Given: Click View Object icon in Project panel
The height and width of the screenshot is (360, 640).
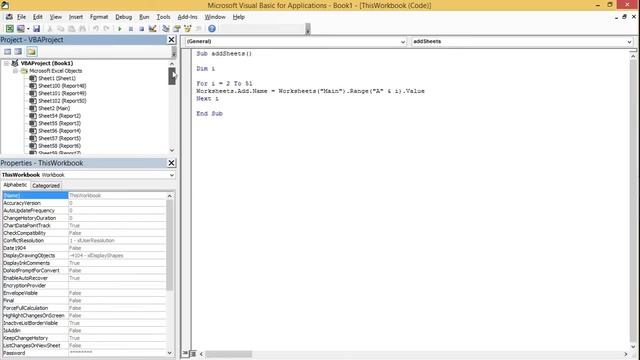Looking at the screenshot, I should (x=18, y=52).
